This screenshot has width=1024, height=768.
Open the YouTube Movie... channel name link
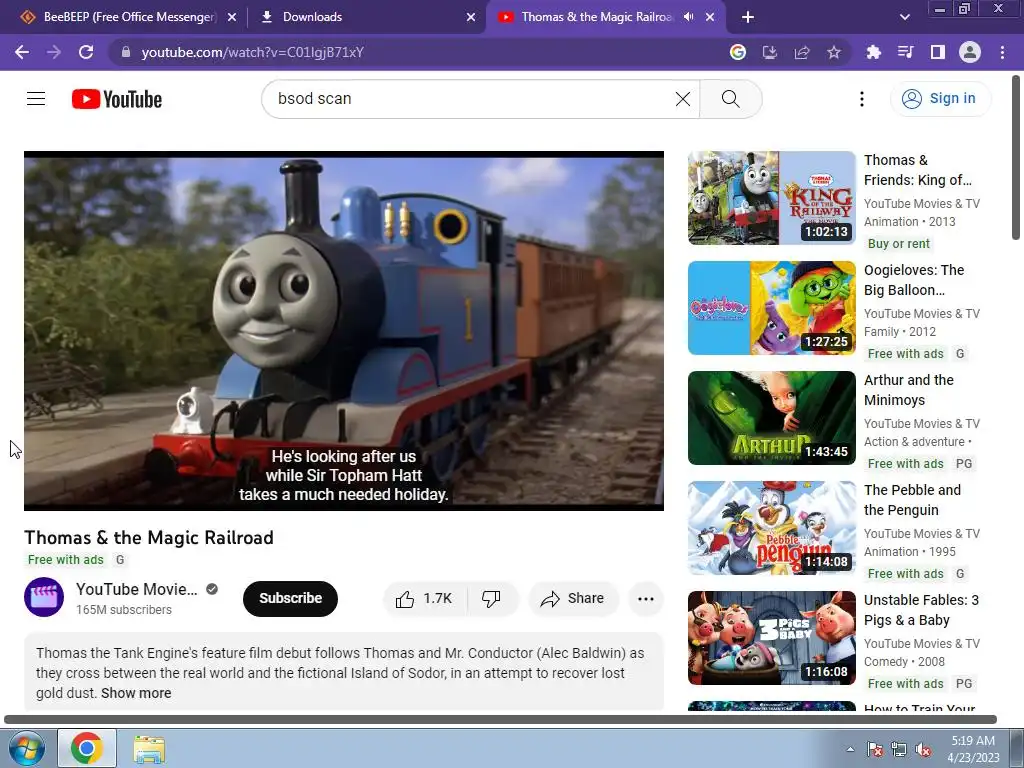pyautogui.click(x=136, y=589)
